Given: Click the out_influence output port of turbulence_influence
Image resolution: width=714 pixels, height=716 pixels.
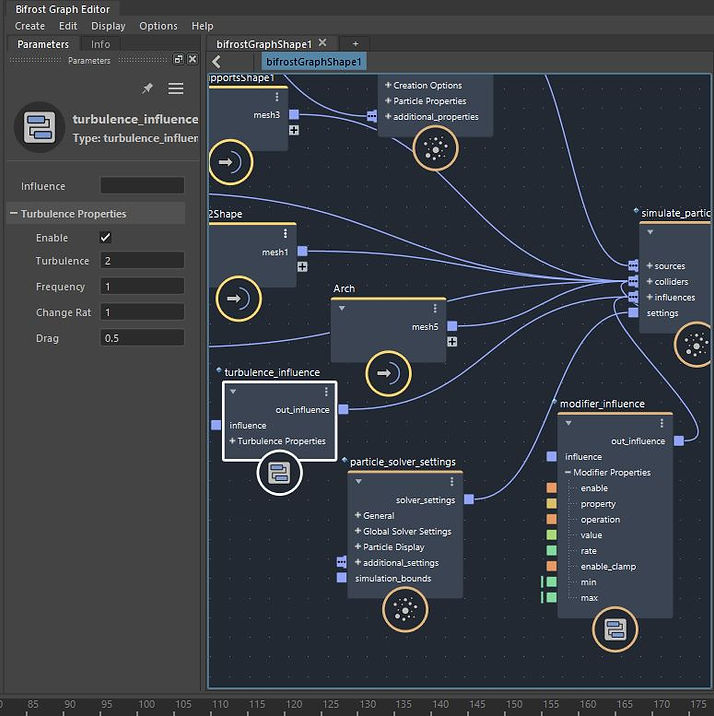Looking at the screenshot, I should [343, 409].
